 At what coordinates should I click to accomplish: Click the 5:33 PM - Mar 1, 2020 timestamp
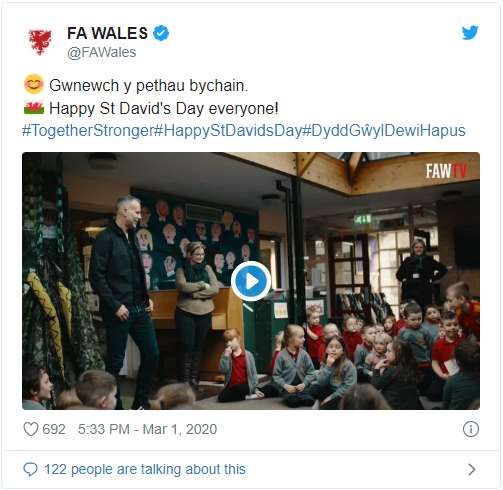(147, 429)
